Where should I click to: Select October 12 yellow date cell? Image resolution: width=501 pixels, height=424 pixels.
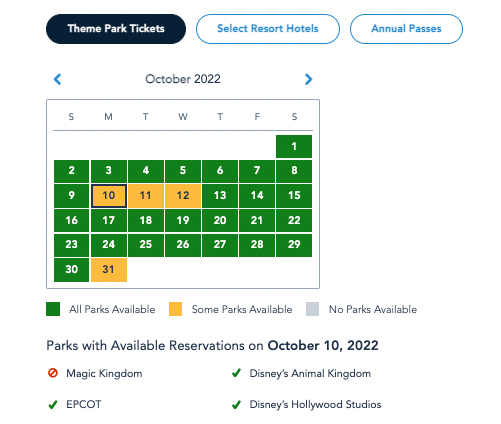tap(183, 196)
